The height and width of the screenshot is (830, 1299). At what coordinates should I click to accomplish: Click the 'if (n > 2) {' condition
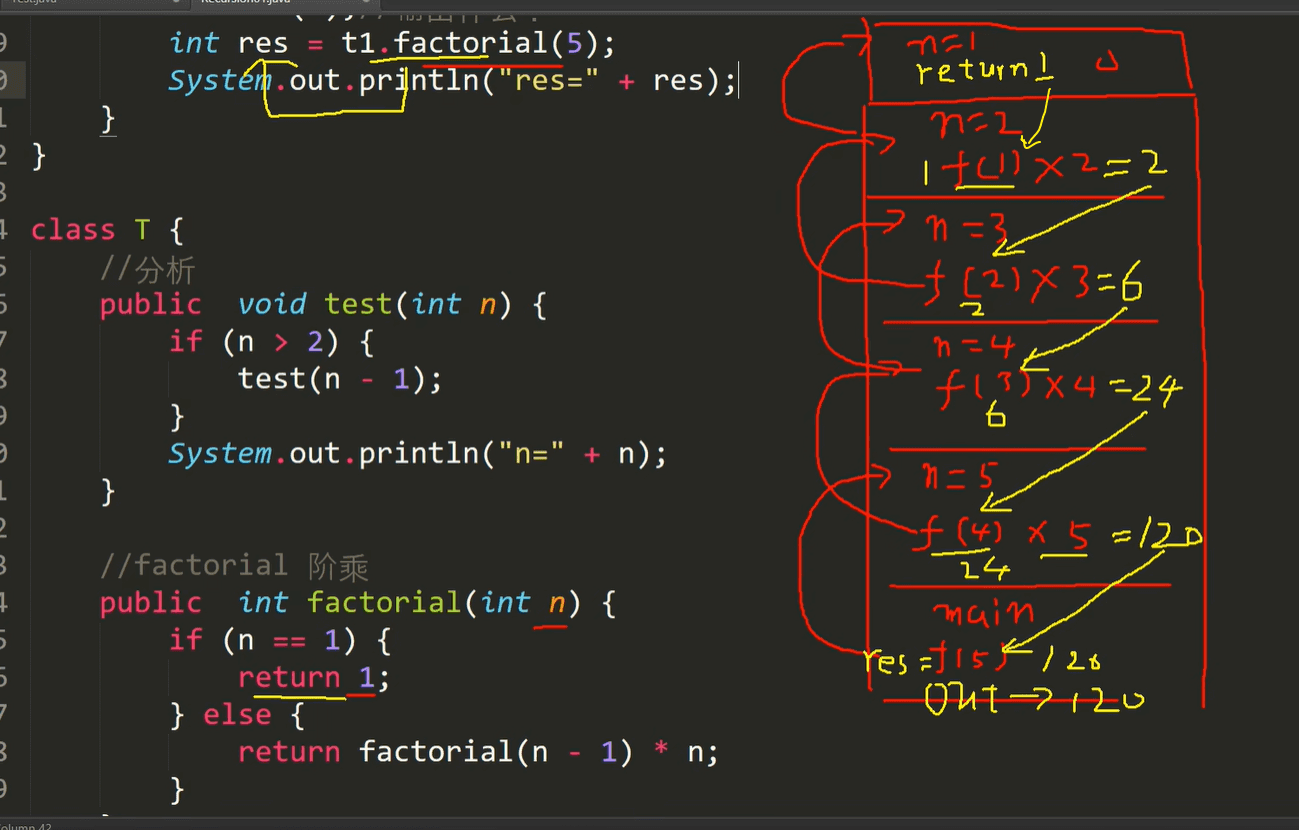(271, 342)
